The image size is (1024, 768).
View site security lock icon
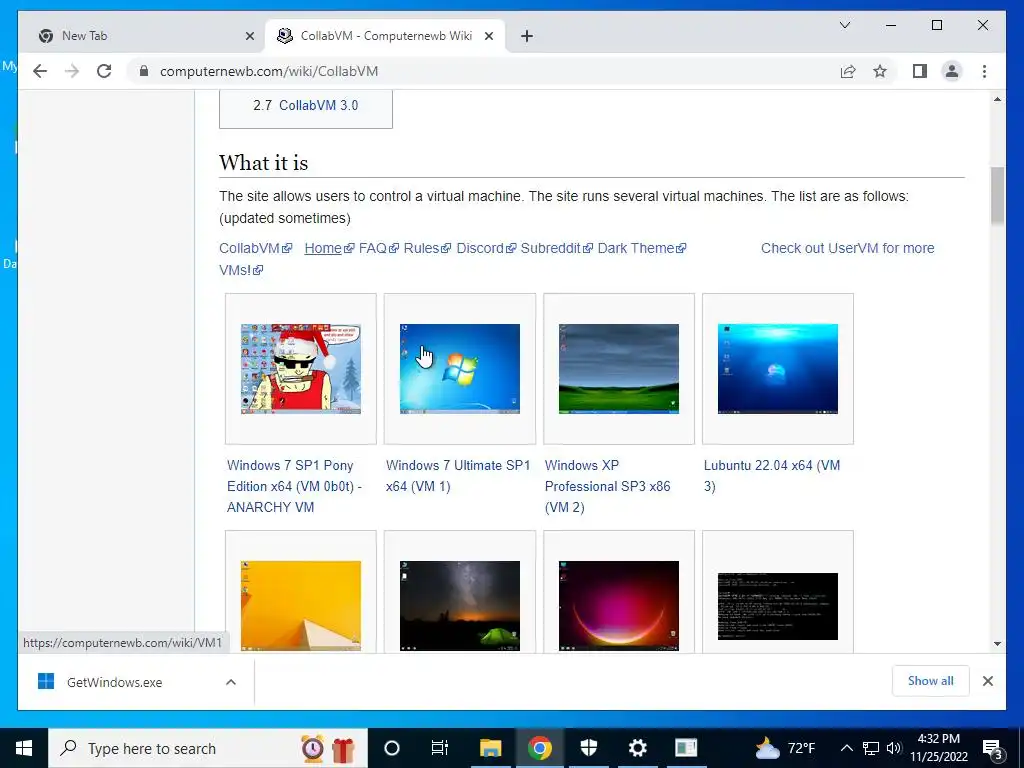144,71
